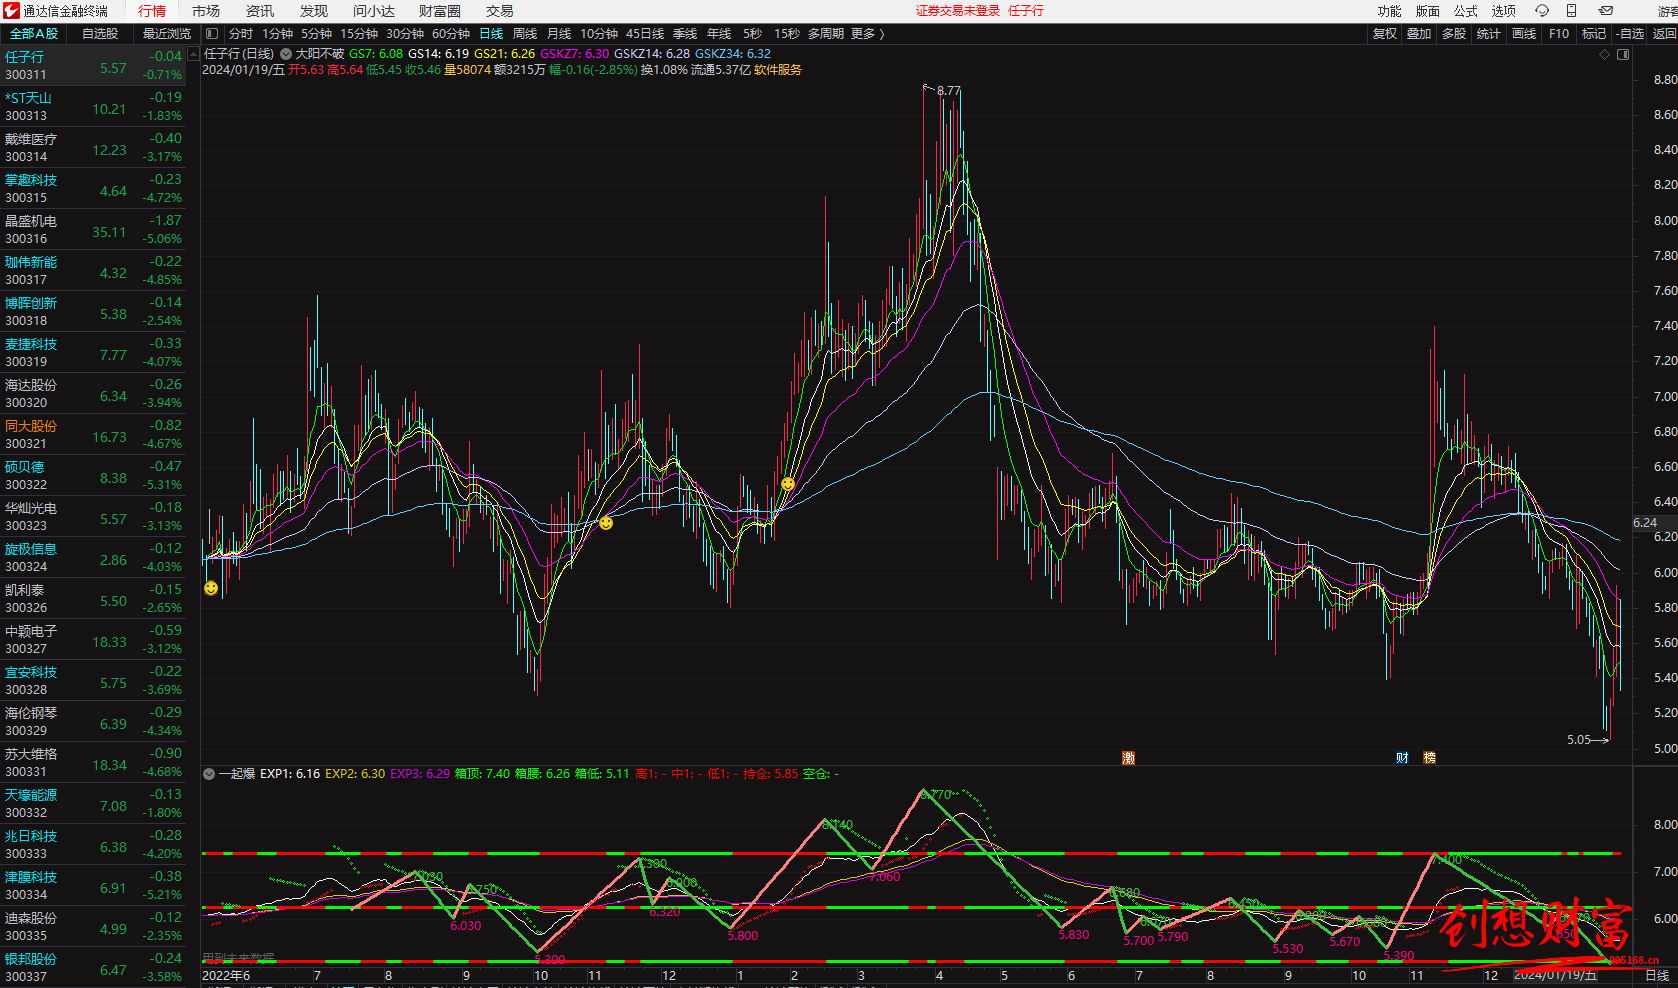The width and height of the screenshot is (1678, 988).
Task: Click the 证券交易未登录 login link
Action: coord(958,11)
